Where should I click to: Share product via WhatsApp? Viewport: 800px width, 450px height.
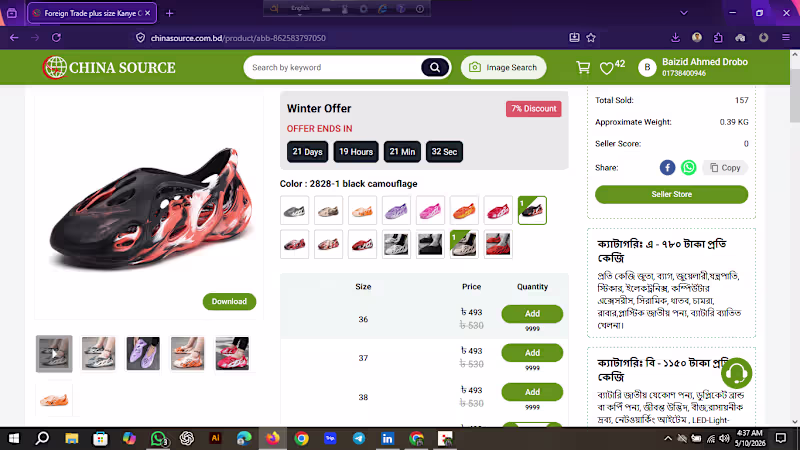688,167
